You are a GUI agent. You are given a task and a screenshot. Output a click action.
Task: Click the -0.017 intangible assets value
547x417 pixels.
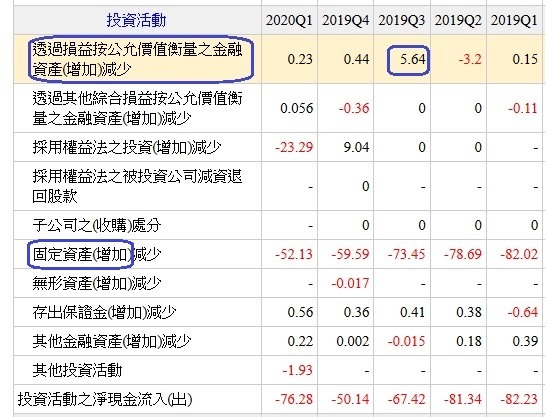point(350,283)
